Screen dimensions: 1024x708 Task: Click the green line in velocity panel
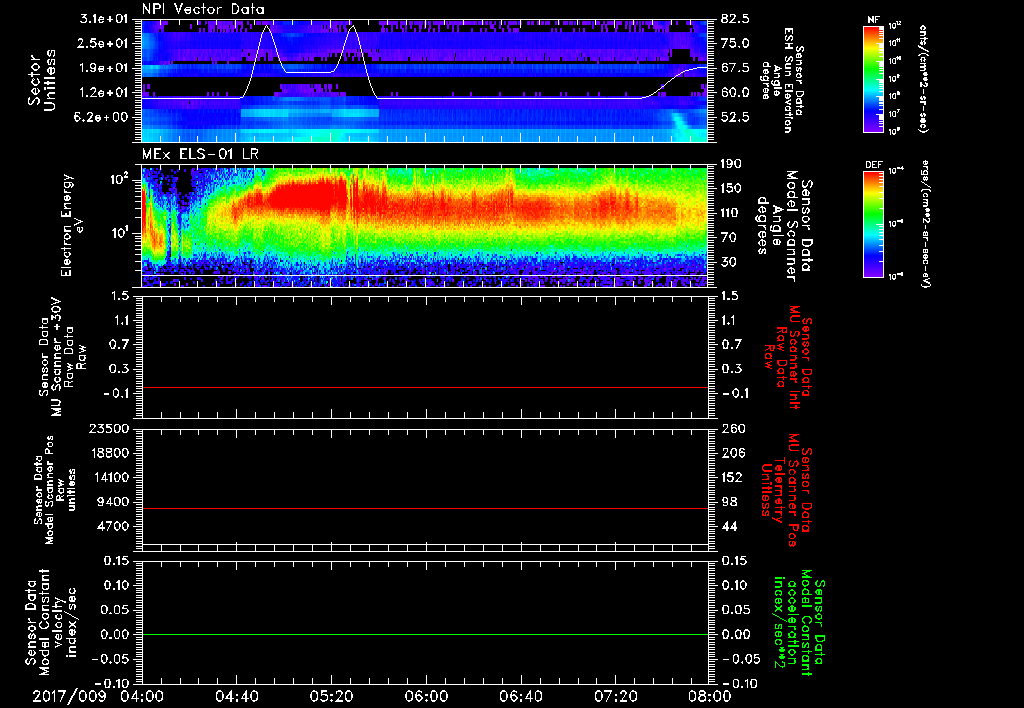tap(424, 634)
